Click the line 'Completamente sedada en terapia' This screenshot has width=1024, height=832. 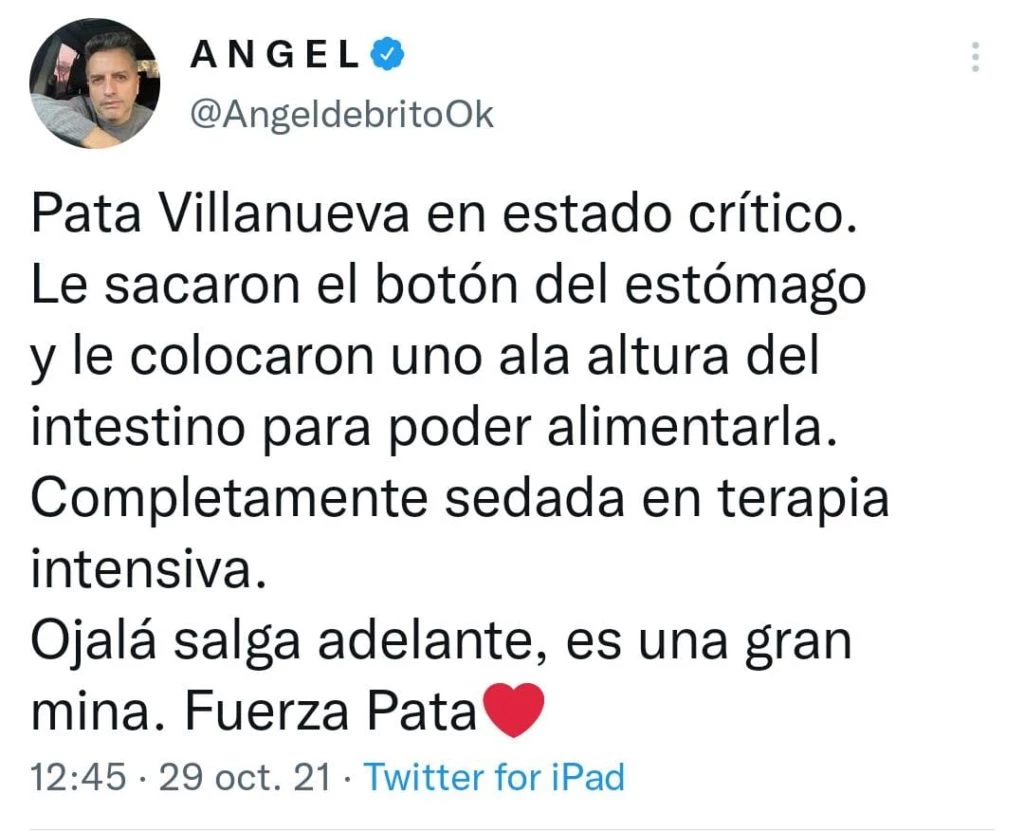(460, 500)
